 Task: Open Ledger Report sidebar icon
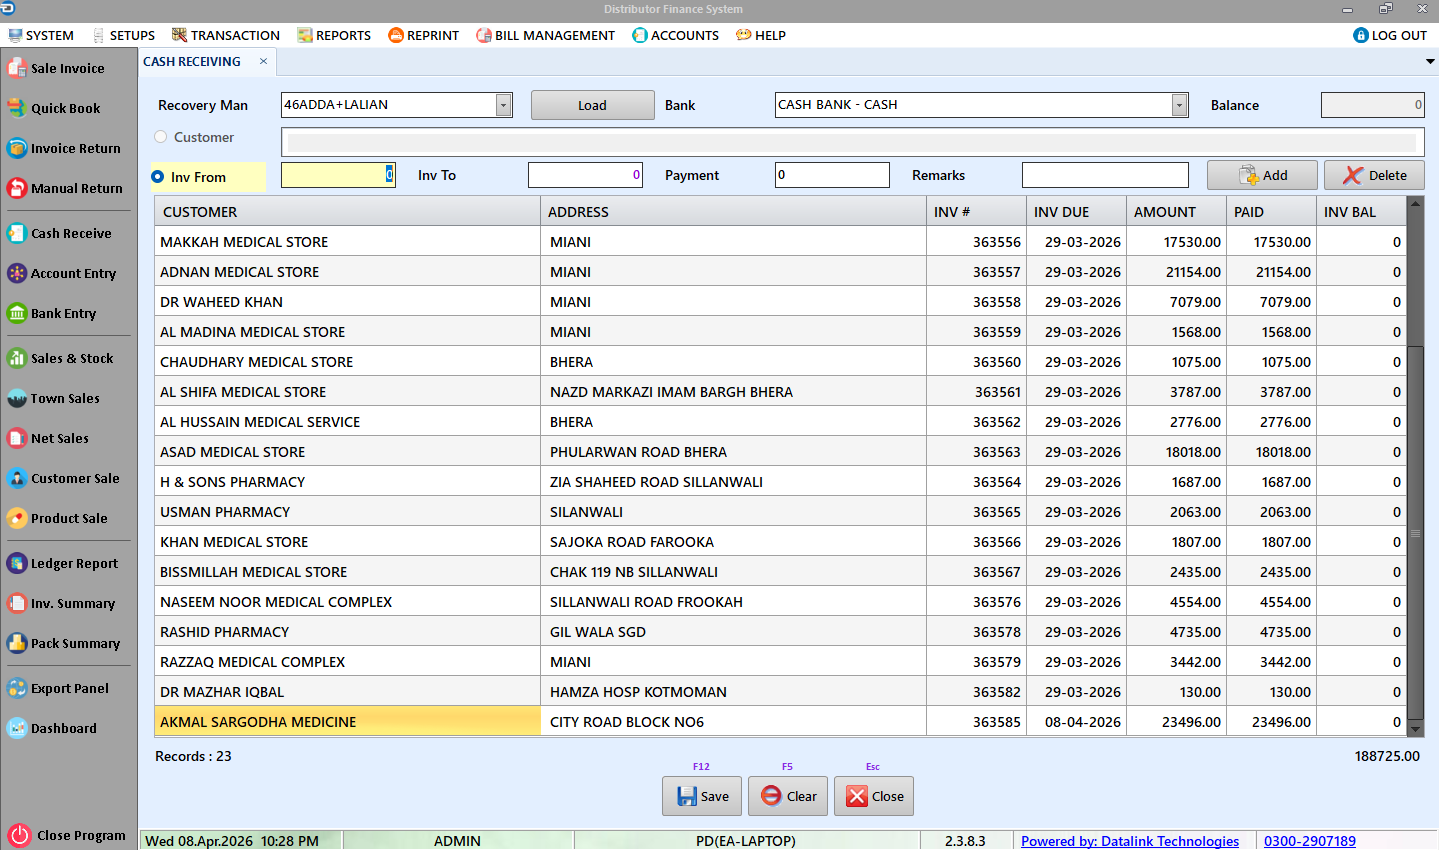17,563
